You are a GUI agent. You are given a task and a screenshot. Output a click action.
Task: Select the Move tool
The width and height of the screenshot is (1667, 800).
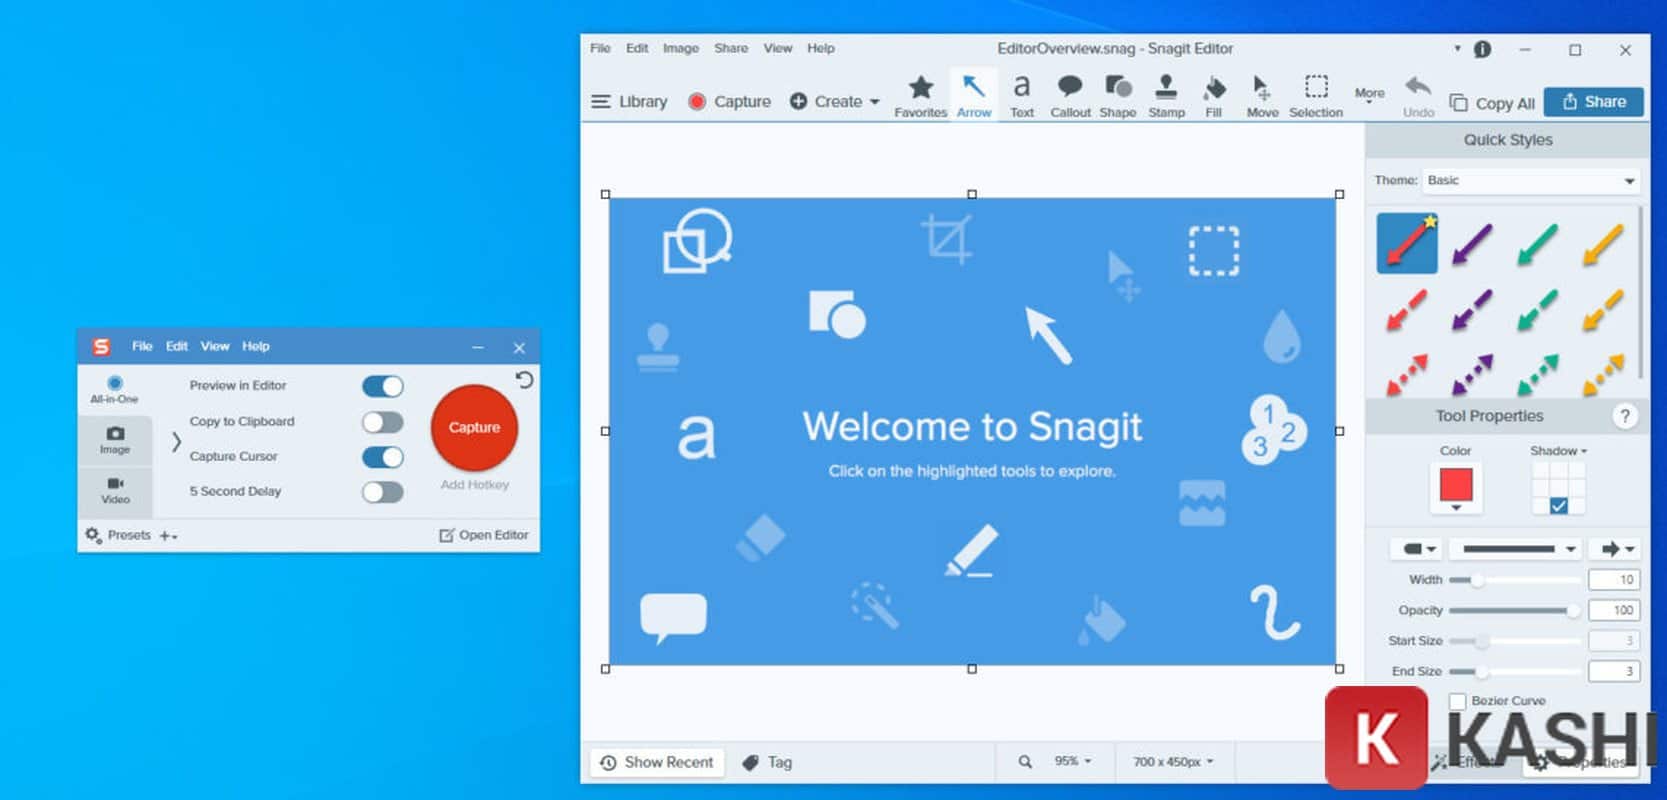click(x=1262, y=96)
